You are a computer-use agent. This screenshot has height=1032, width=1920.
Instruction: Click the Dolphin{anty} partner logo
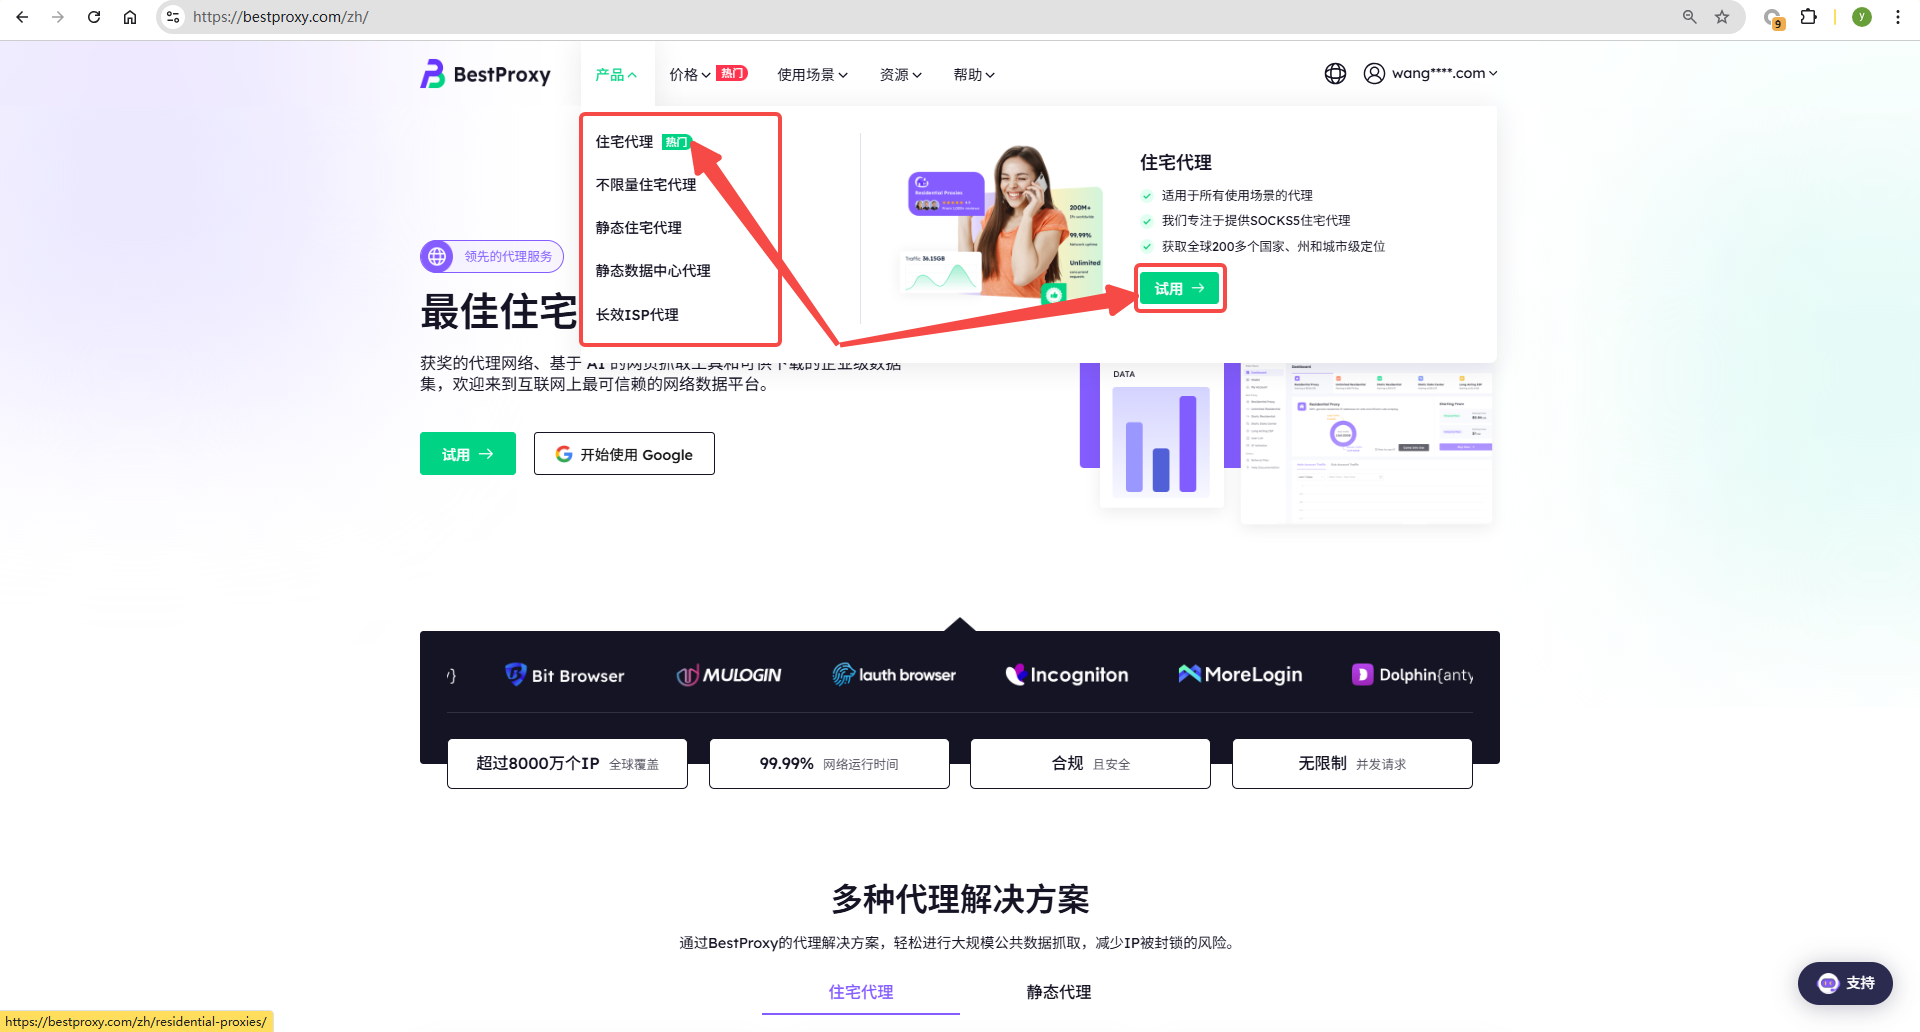[x=1412, y=675]
